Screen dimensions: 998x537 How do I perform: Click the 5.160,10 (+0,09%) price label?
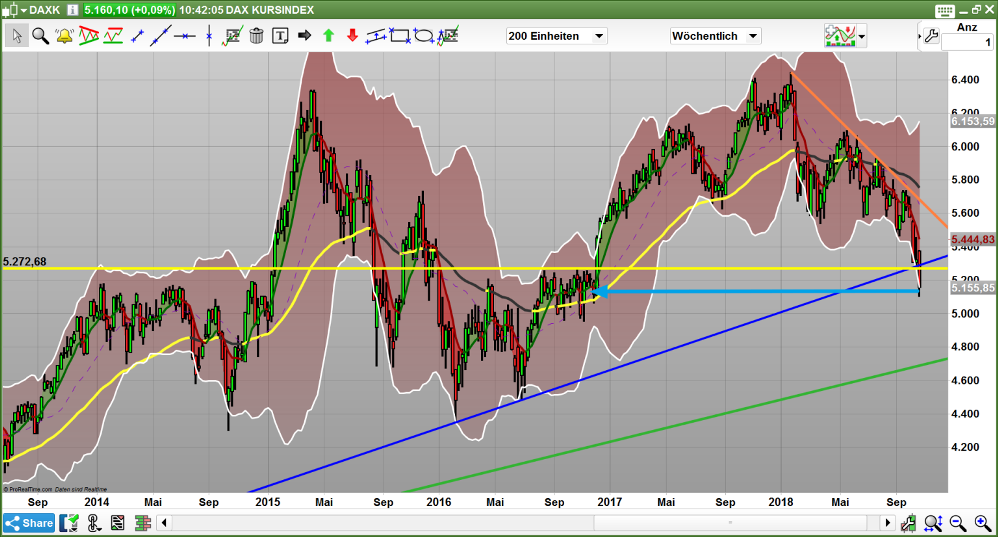click(129, 10)
